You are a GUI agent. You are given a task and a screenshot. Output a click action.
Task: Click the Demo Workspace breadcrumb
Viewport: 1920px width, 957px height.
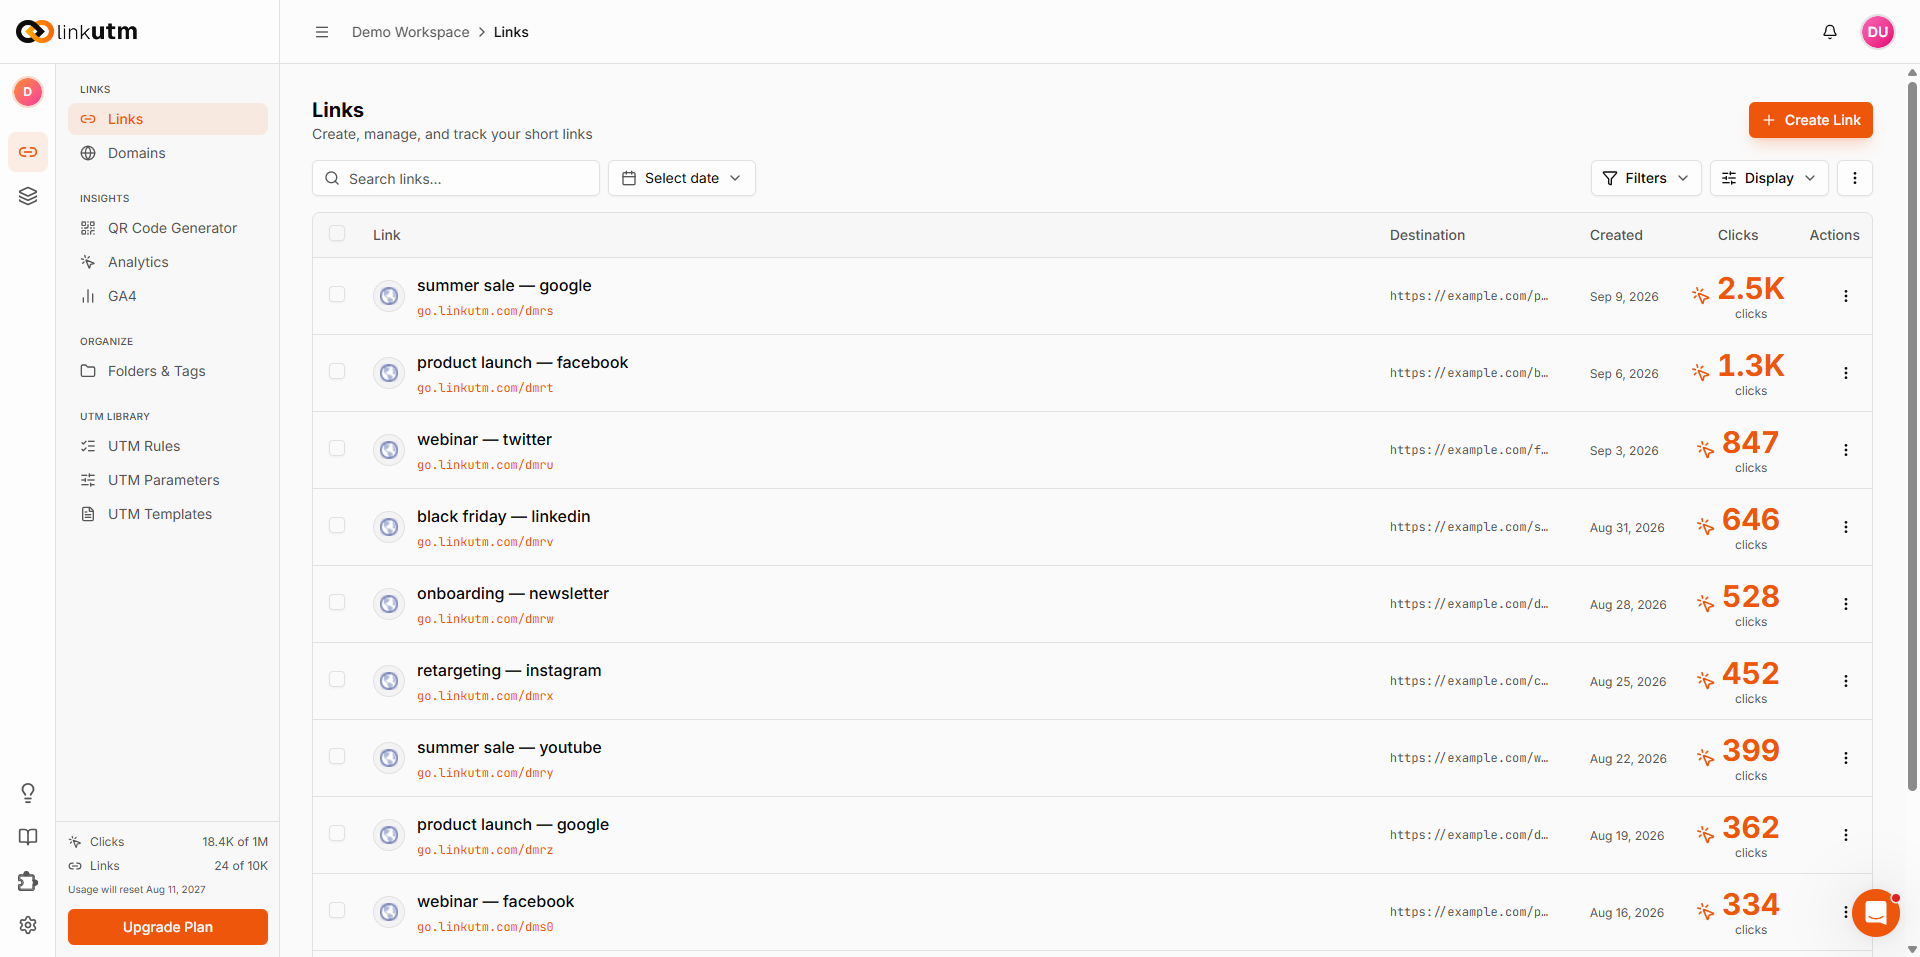pyautogui.click(x=410, y=32)
